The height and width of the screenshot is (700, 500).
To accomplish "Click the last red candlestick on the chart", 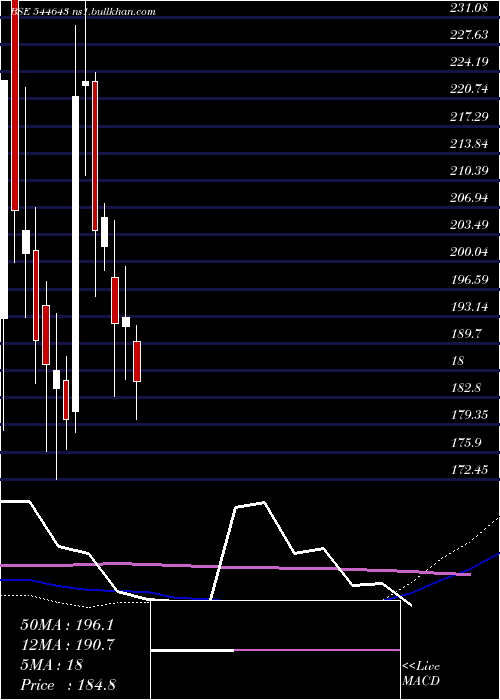I will coord(137,361).
